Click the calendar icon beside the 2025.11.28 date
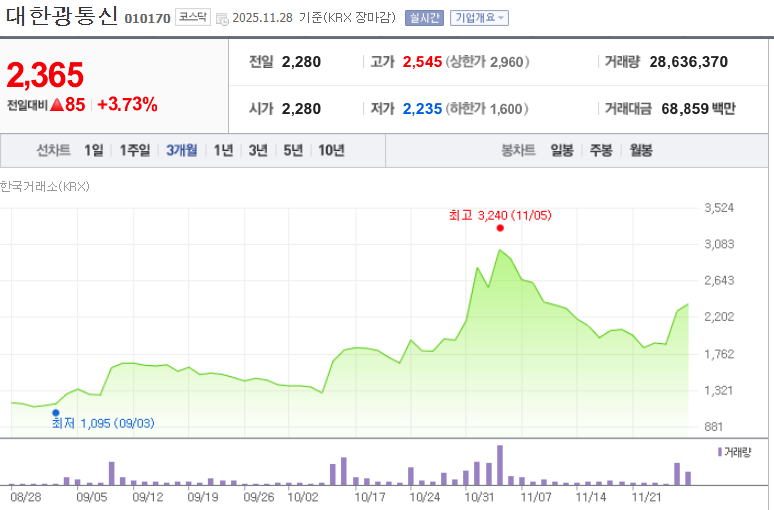 pyautogui.click(x=222, y=19)
